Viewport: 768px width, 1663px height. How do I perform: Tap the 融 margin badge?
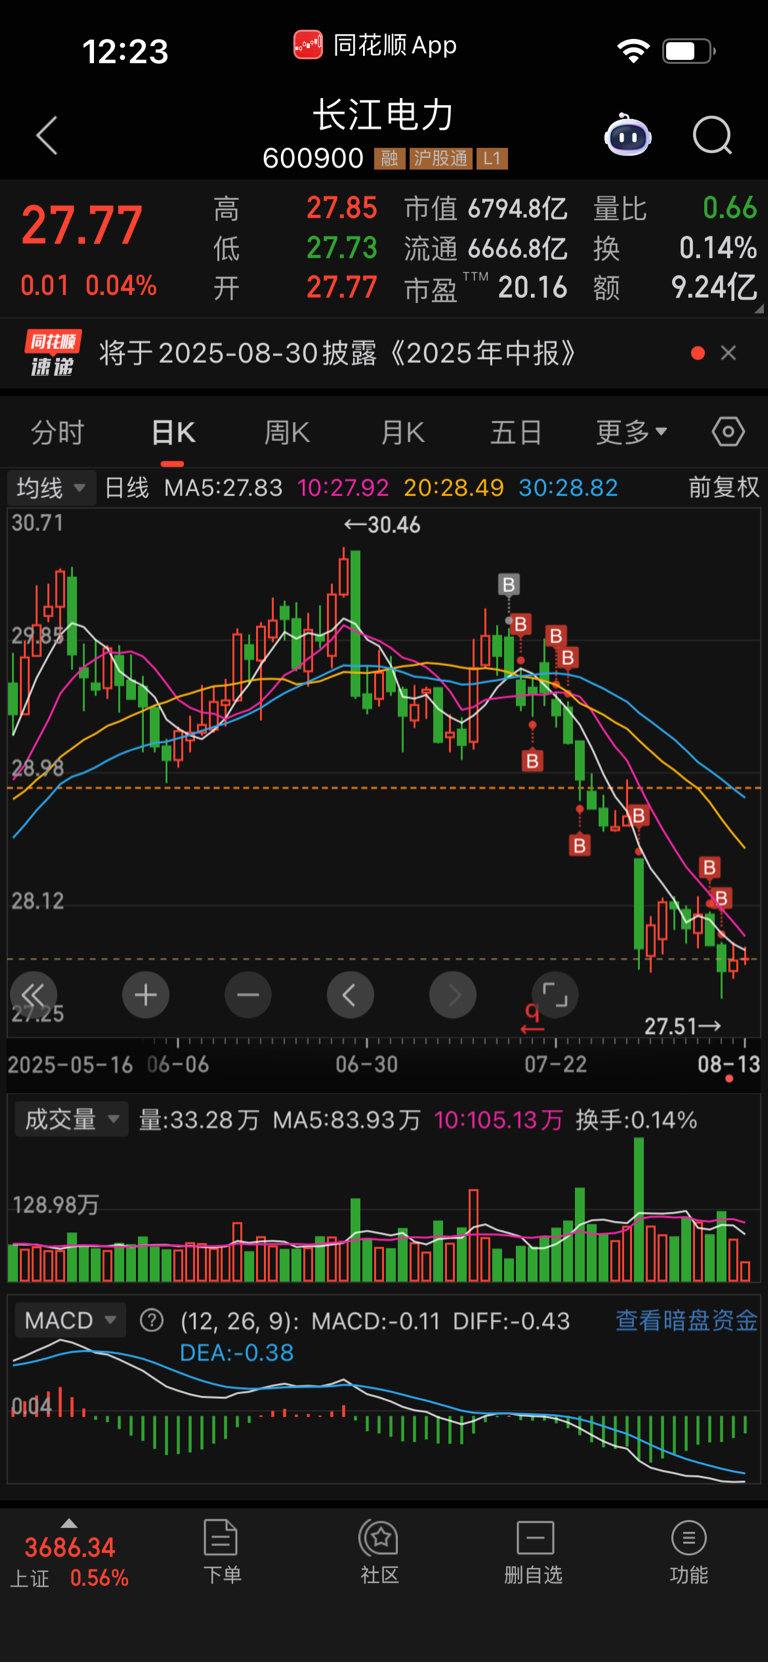(x=389, y=159)
